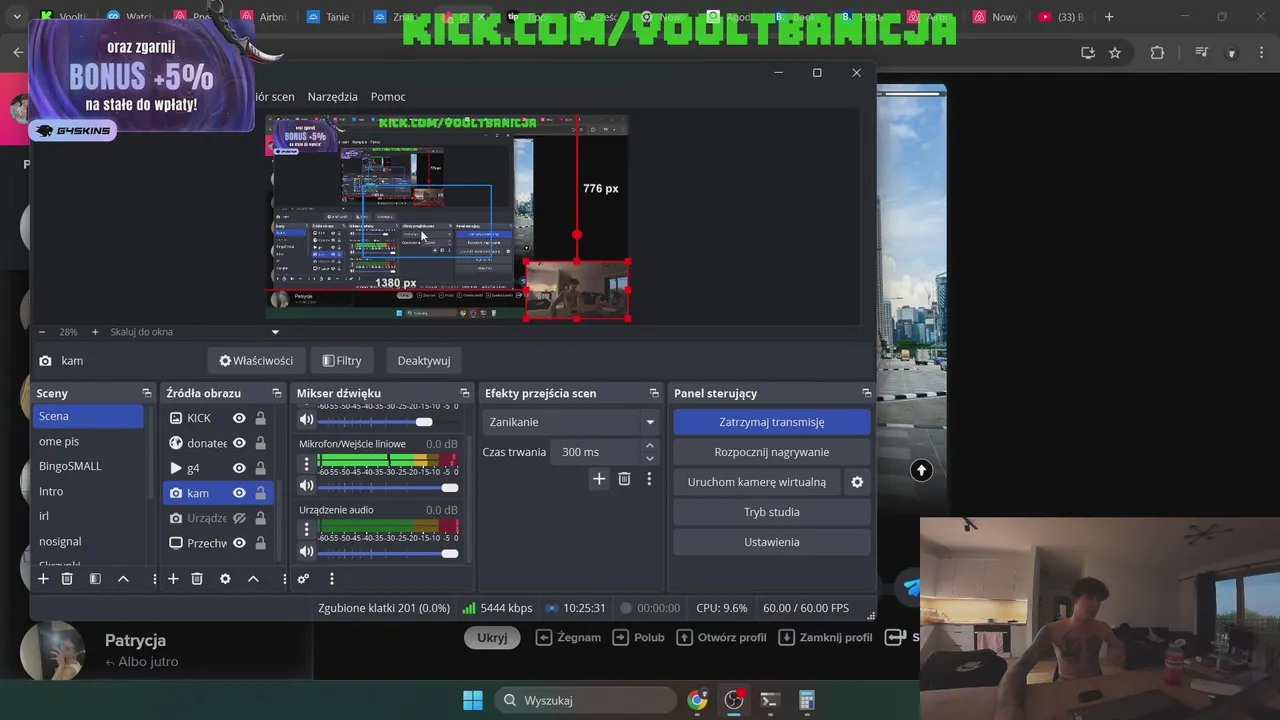Open Ustawienia settings
This screenshot has height=720, width=1280.
[771, 542]
